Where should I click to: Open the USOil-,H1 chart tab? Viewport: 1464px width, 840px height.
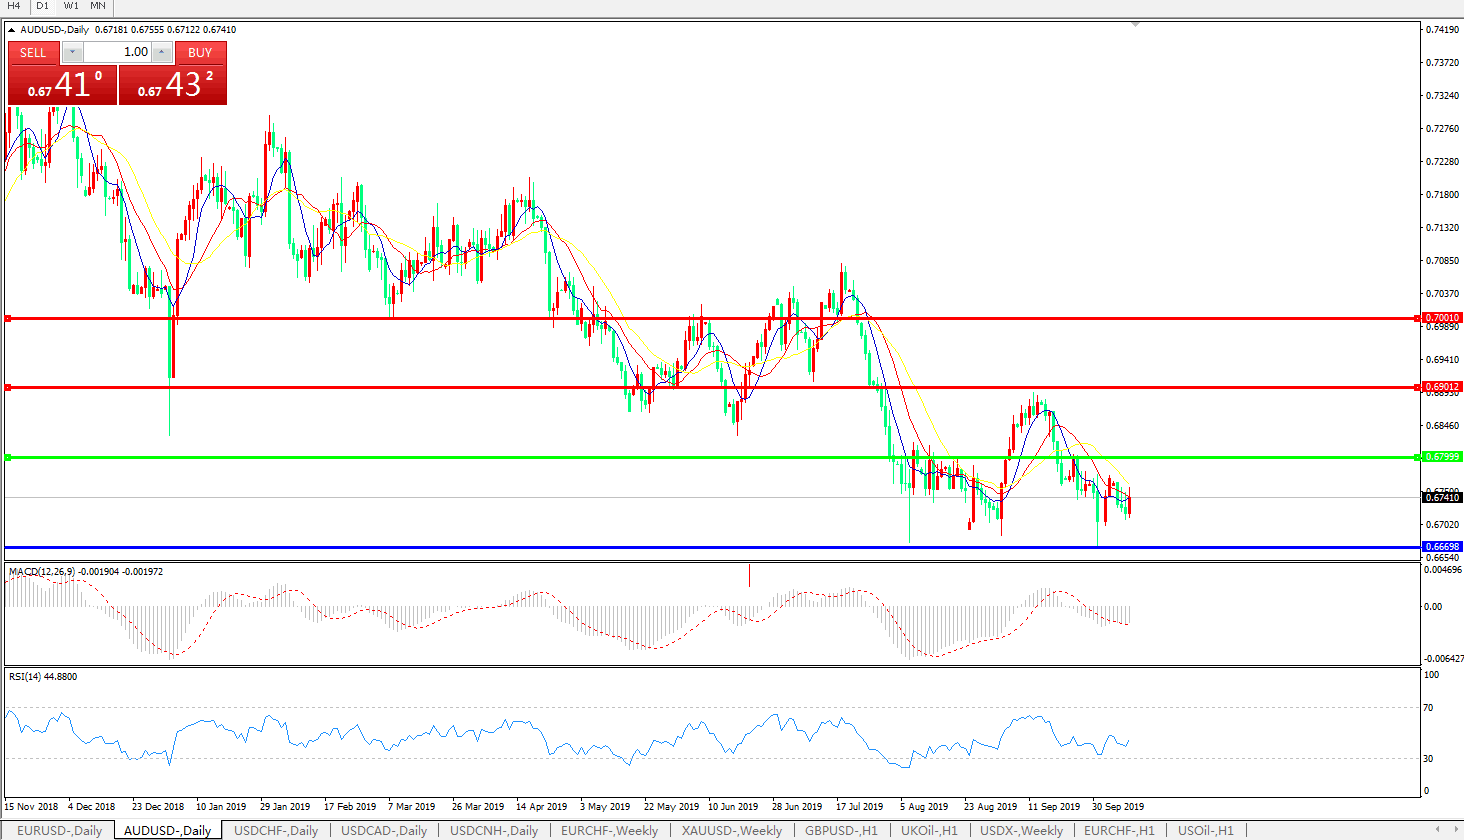(1205, 830)
